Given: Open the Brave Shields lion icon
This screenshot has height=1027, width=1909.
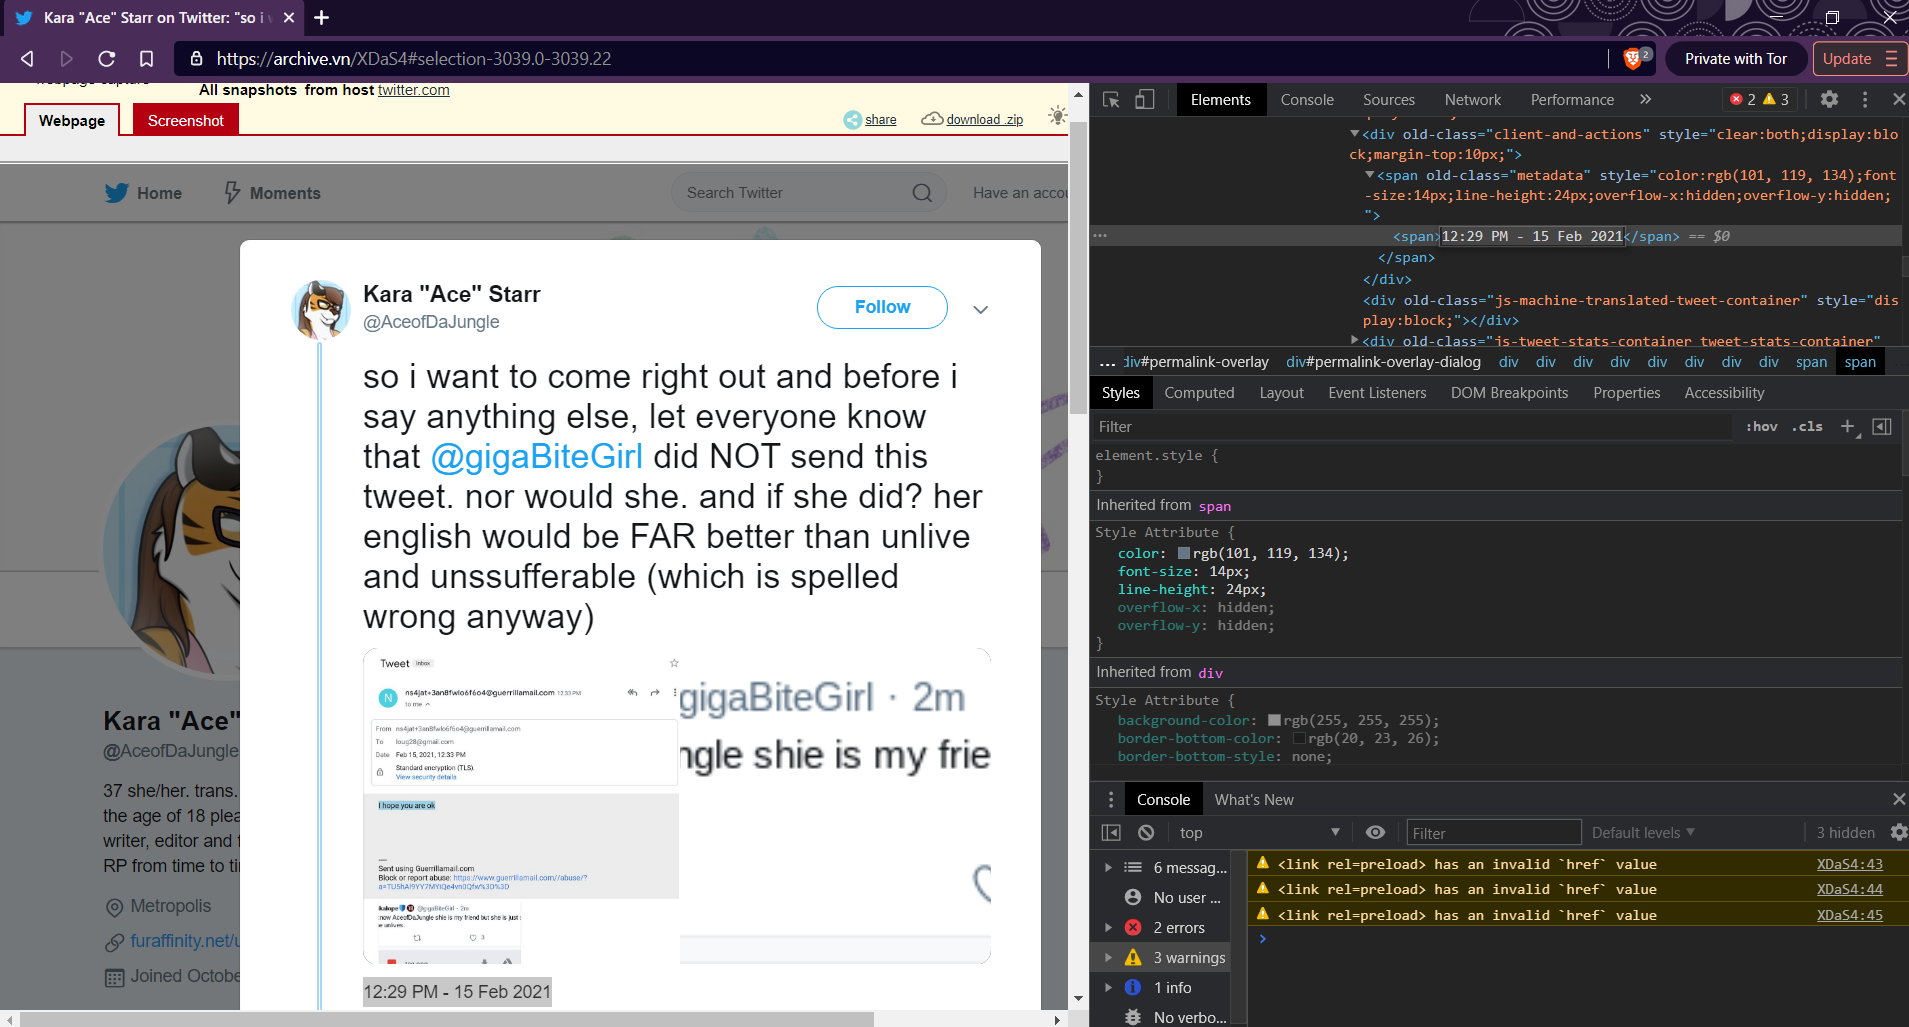Looking at the screenshot, I should (1633, 59).
